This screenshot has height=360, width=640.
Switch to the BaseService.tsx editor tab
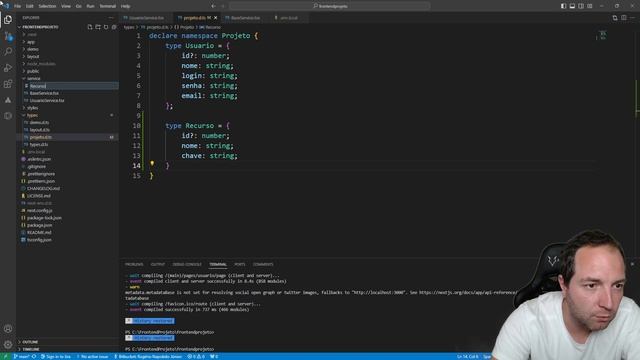point(245,18)
